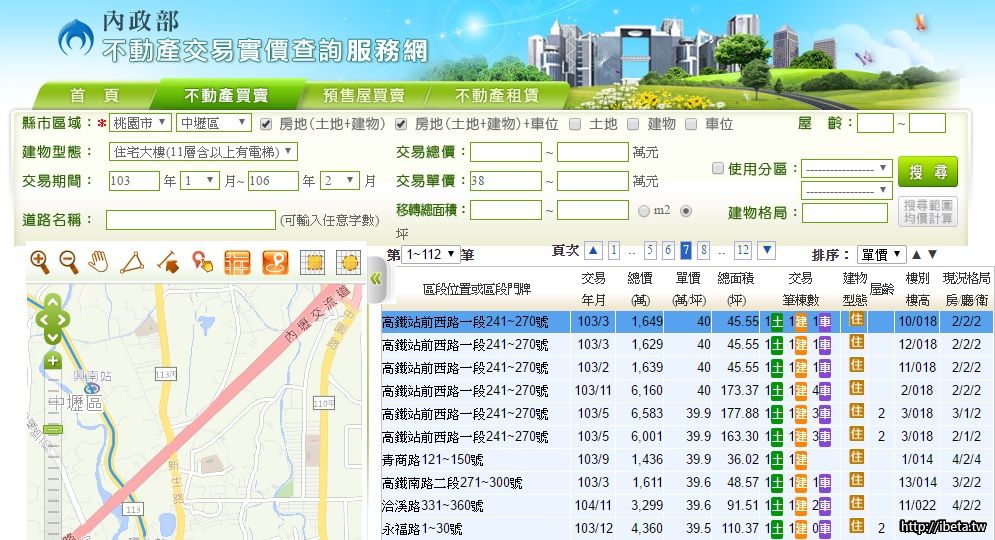Select the zoom-out magnifier map tool

pos(68,262)
